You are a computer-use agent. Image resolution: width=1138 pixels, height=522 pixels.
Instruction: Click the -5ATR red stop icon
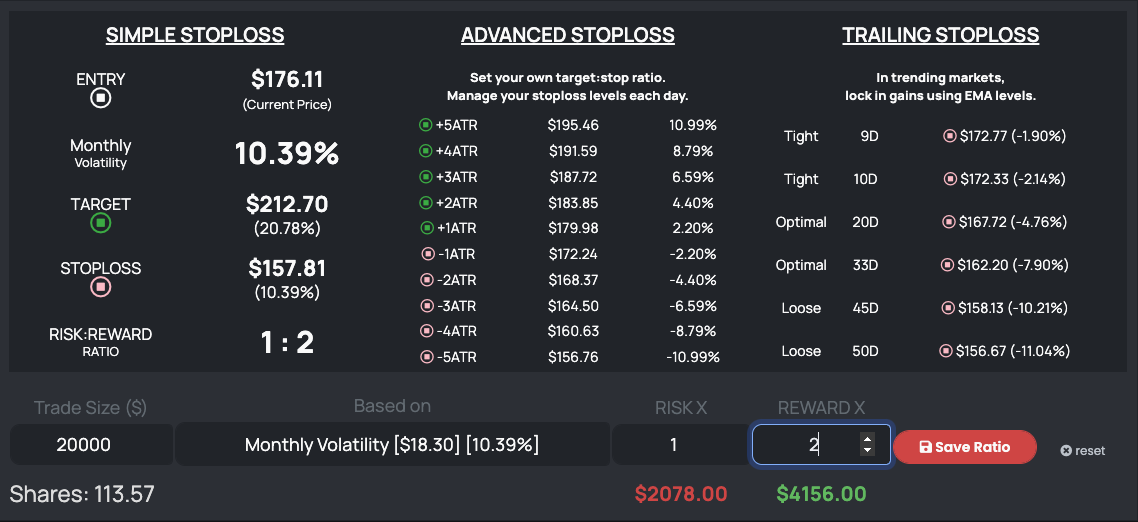(x=427, y=357)
